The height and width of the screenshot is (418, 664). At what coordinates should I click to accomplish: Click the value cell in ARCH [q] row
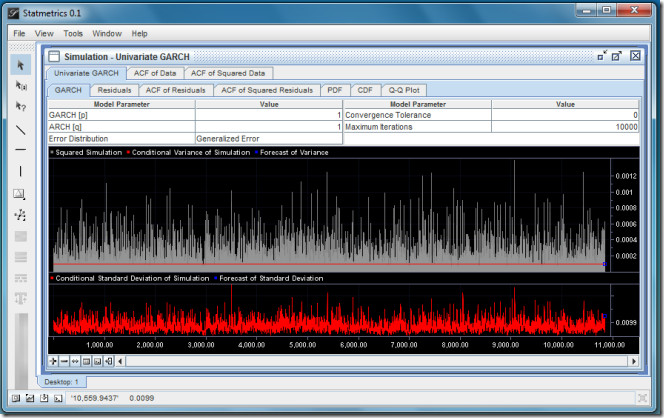[x=269, y=127]
